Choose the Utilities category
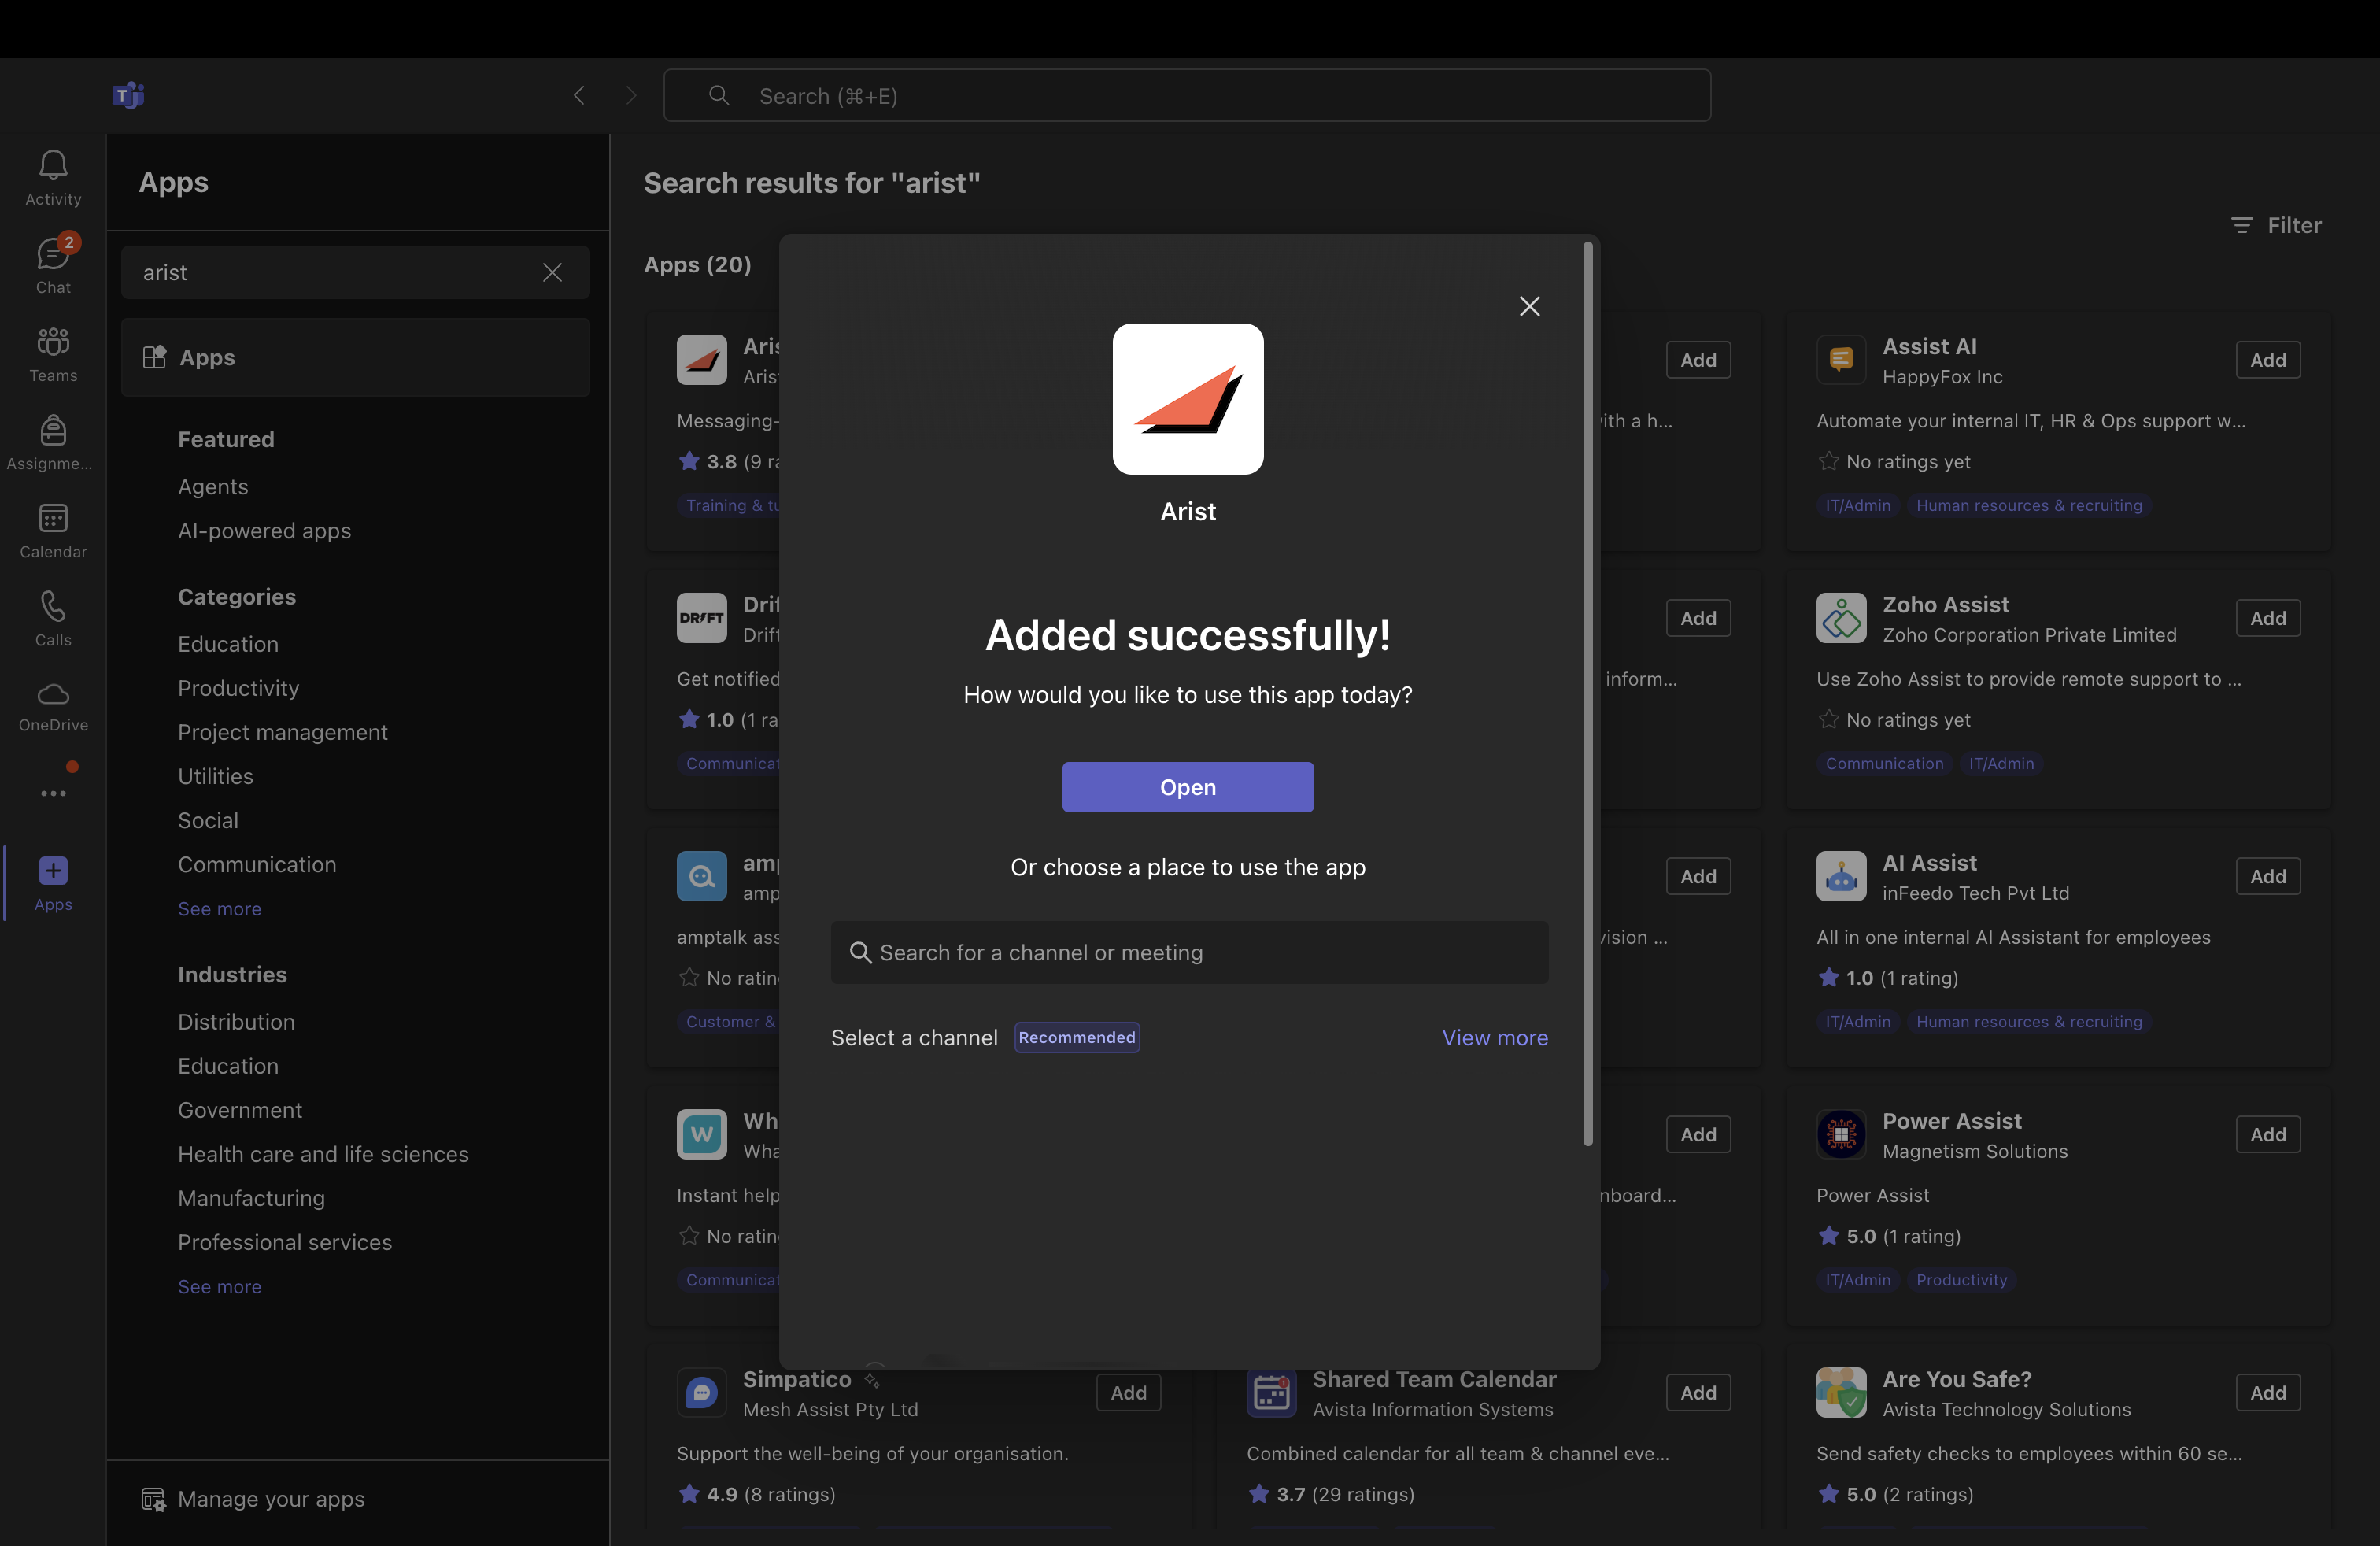Screen dimensions: 2380x1546 (215, 776)
